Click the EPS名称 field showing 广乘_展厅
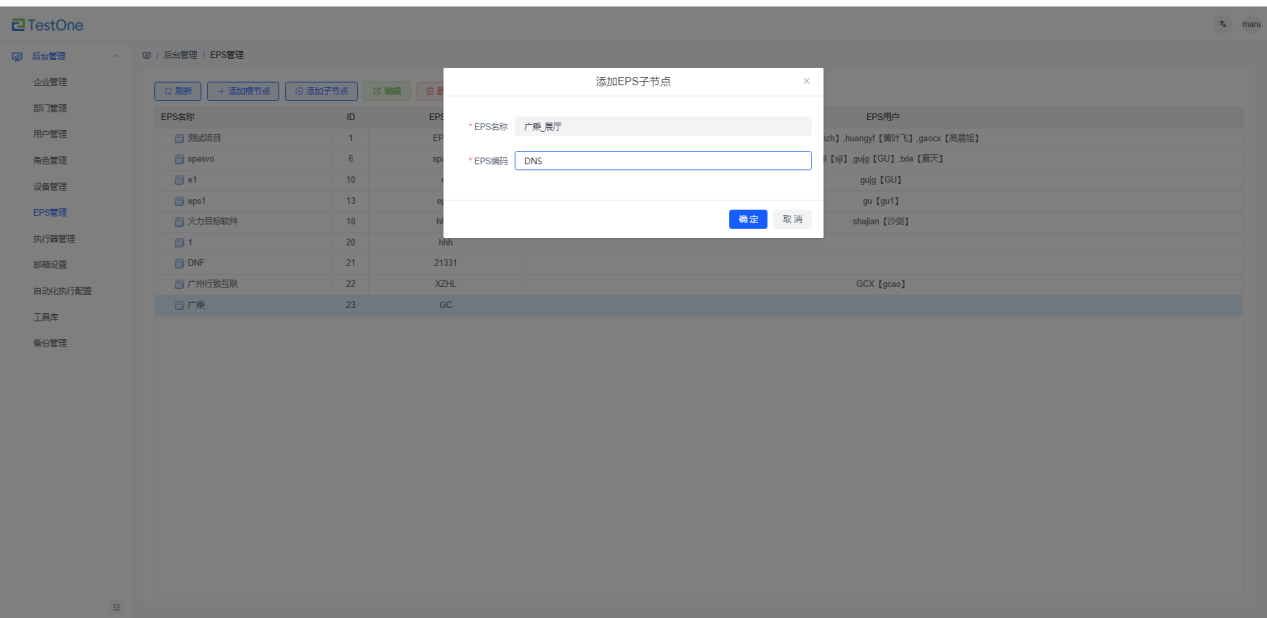 (x=662, y=127)
